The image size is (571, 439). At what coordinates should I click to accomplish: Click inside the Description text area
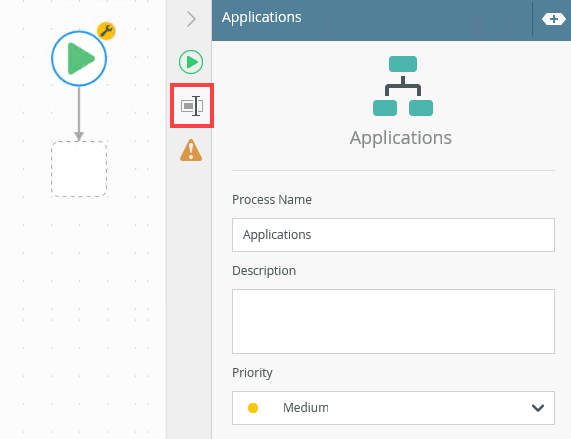point(393,321)
